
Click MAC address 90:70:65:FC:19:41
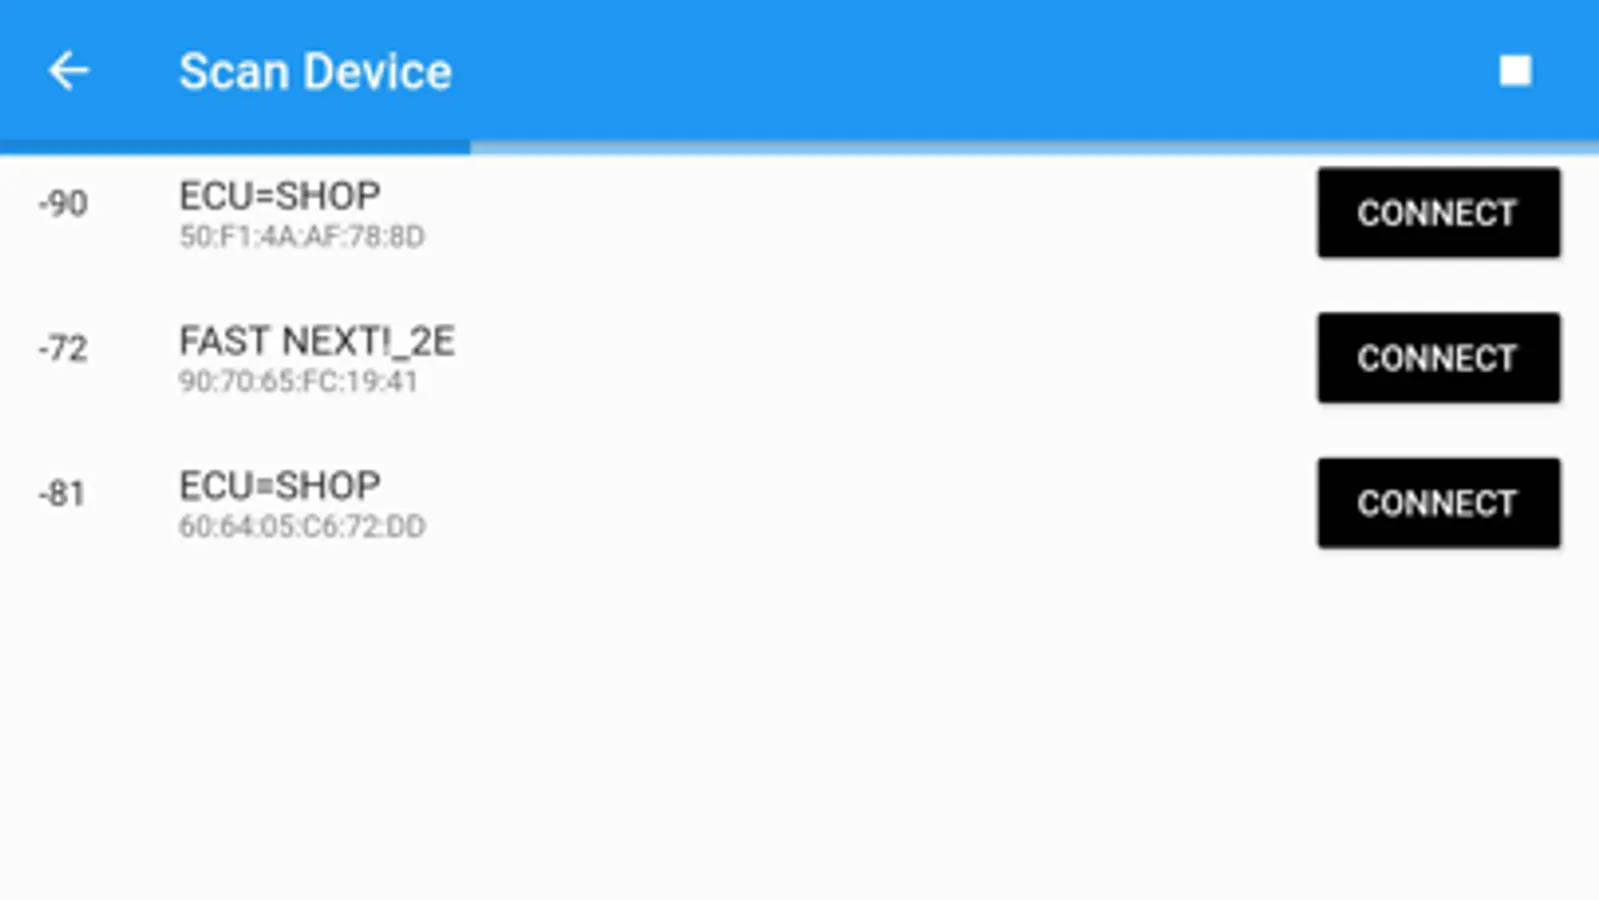(x=298, y=382)
